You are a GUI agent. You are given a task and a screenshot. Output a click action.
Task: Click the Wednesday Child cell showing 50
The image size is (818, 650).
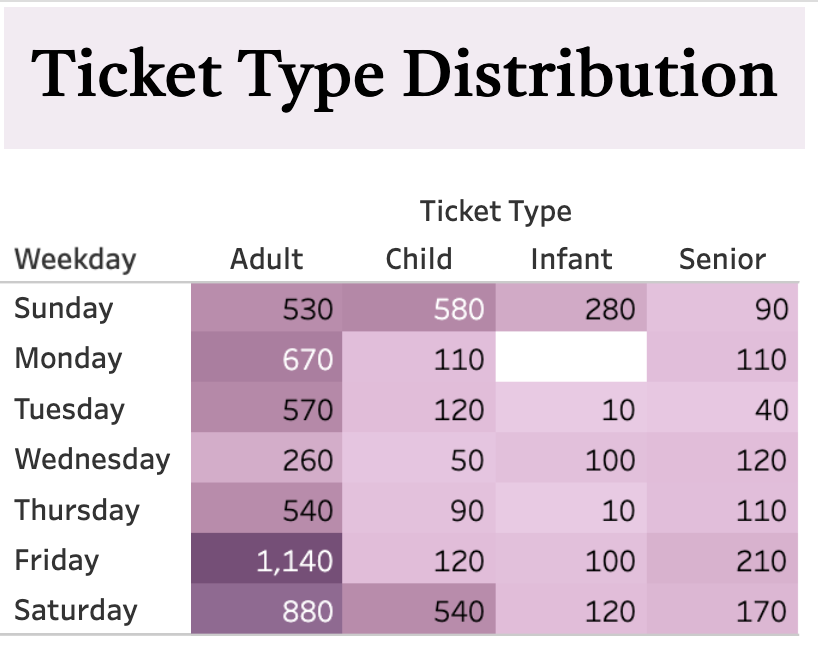419,458
